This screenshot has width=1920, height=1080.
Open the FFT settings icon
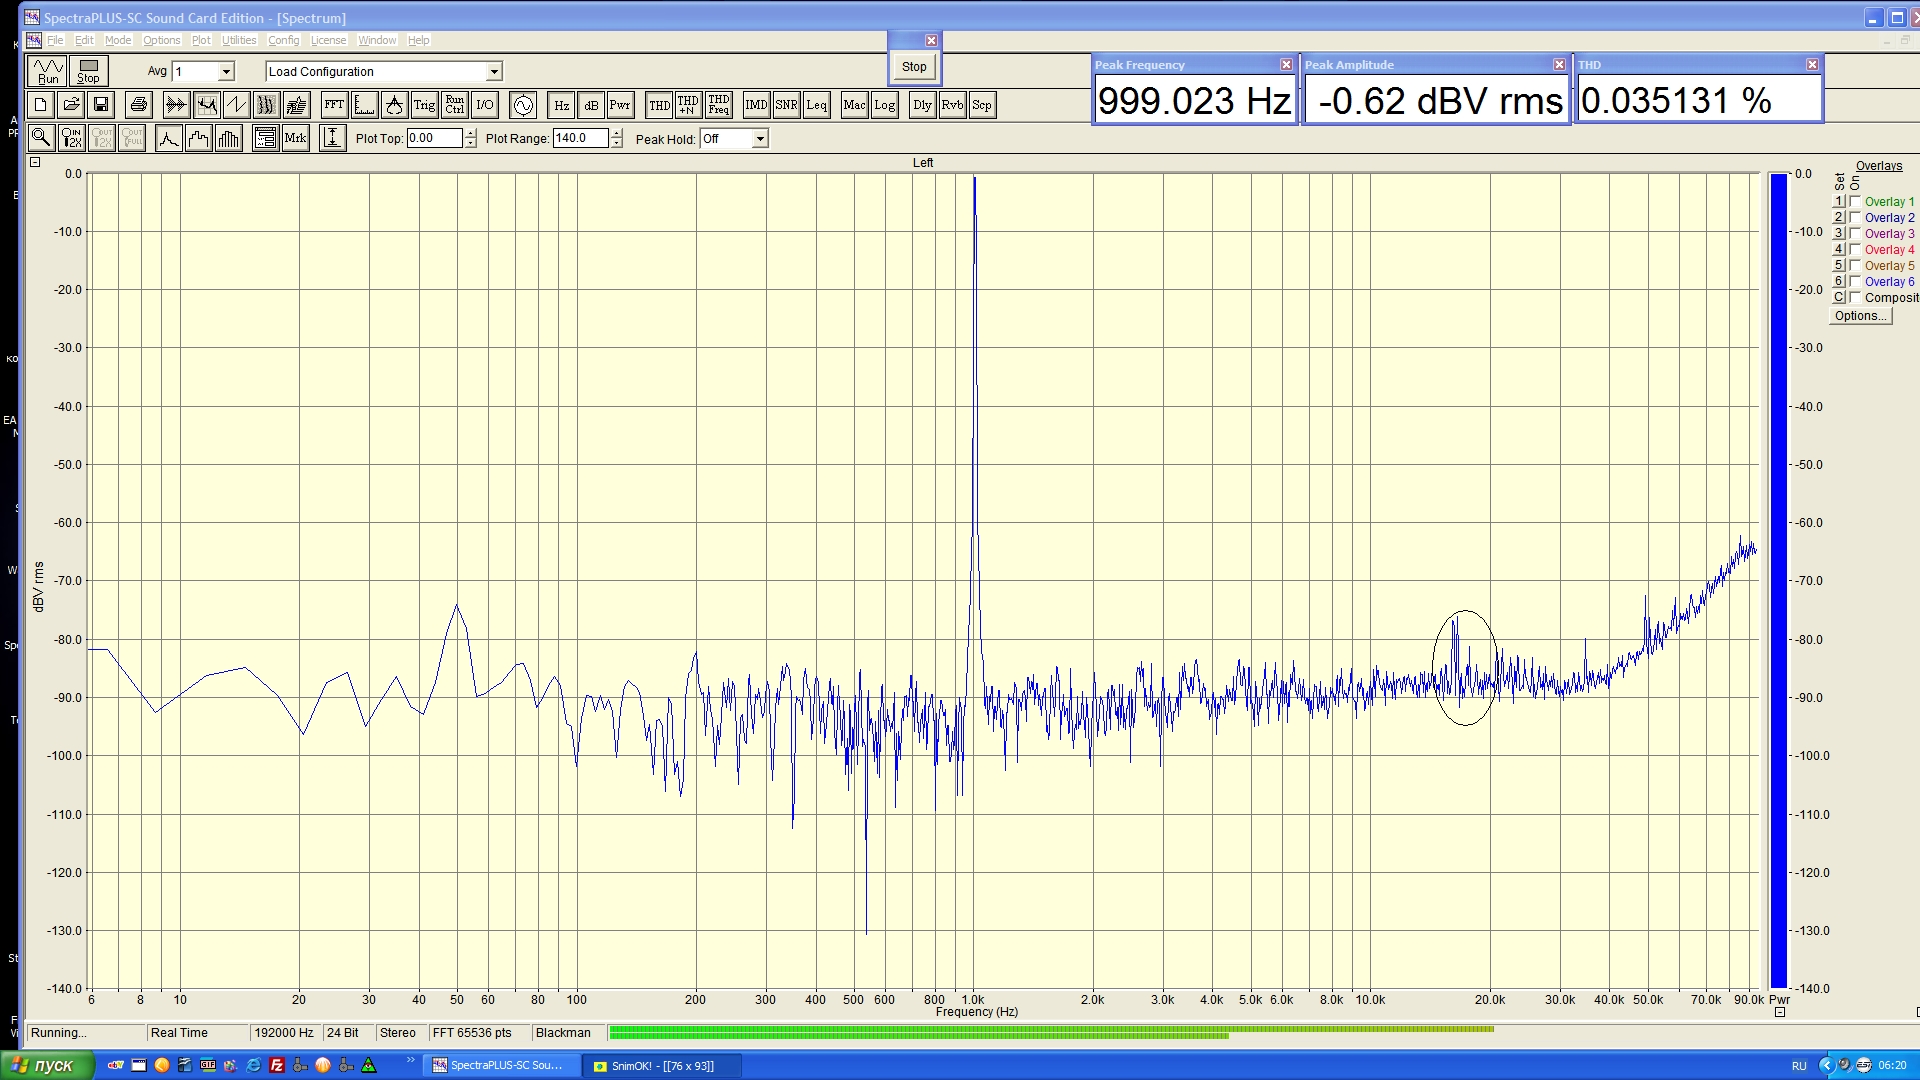coord(334,105)
